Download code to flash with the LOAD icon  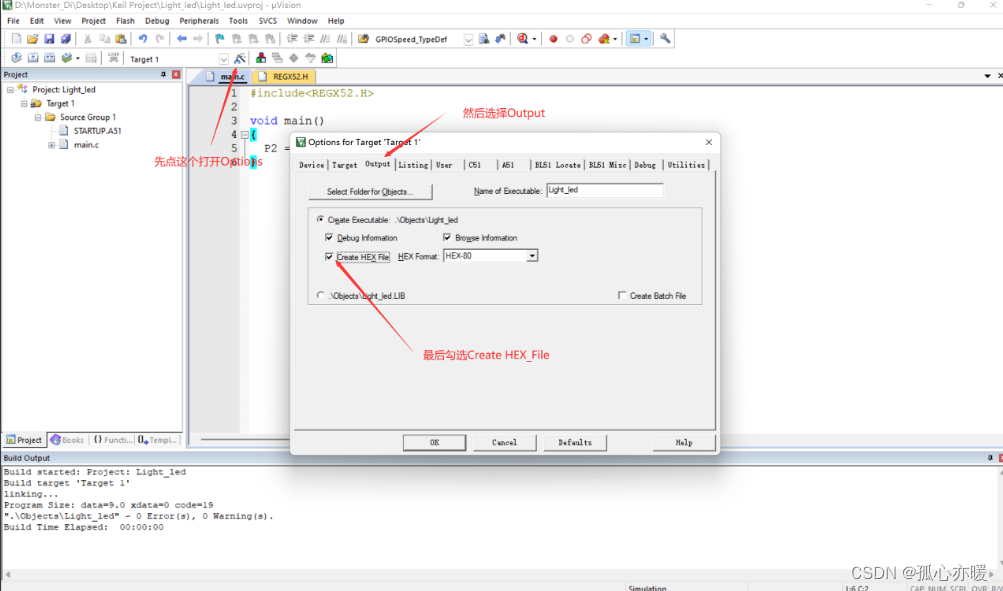(x=113, y=58)
